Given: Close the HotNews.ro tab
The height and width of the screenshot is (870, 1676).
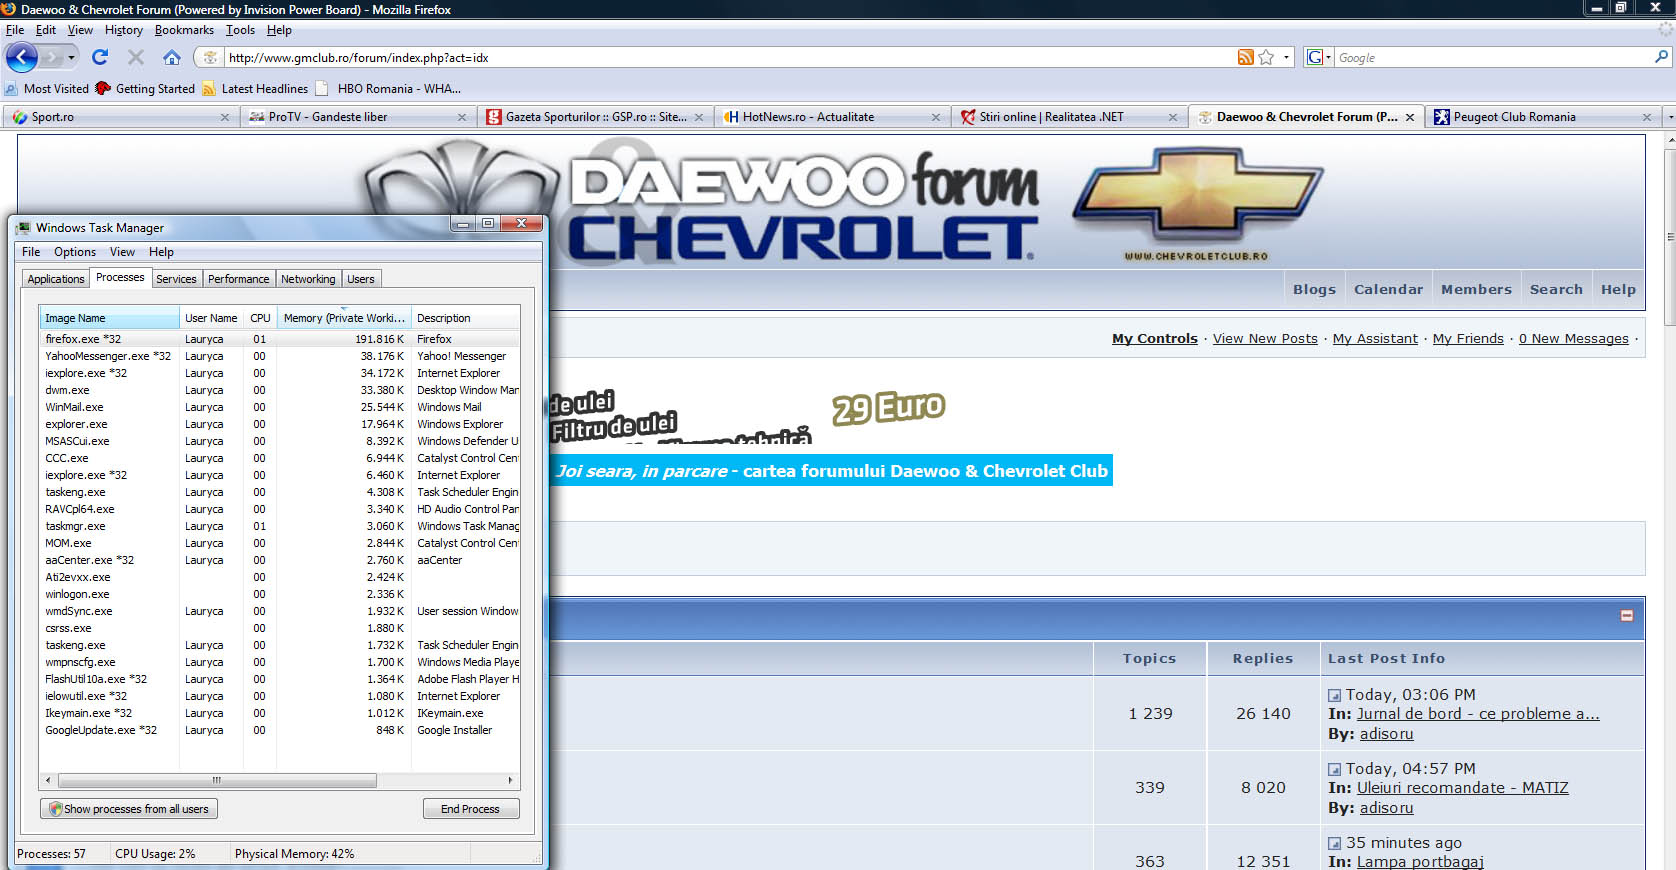Looking at the screenshot, I should pos(936,117).
